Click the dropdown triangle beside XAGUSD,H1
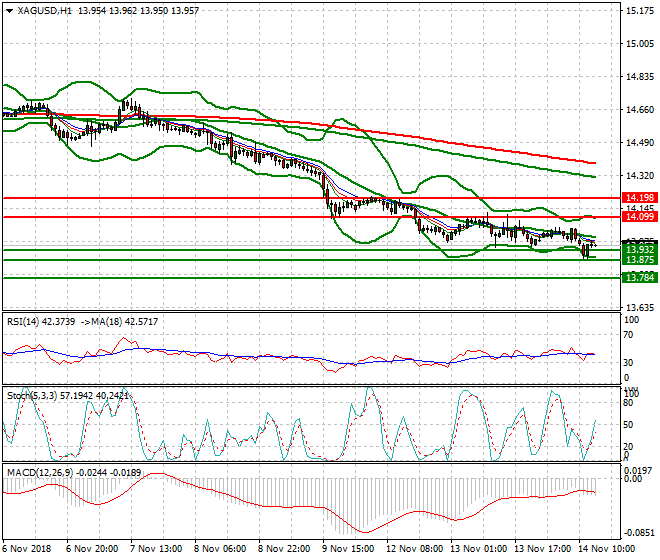 pos(8,9)
